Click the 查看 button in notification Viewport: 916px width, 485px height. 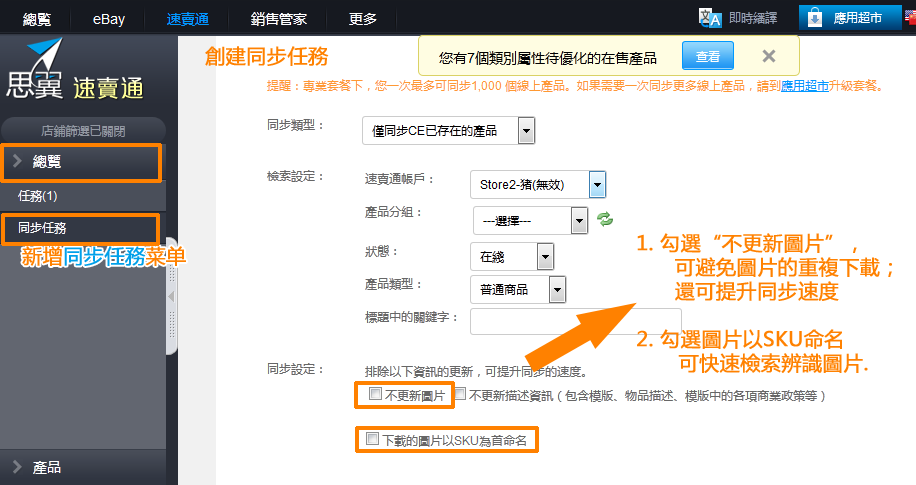point(707,56)
